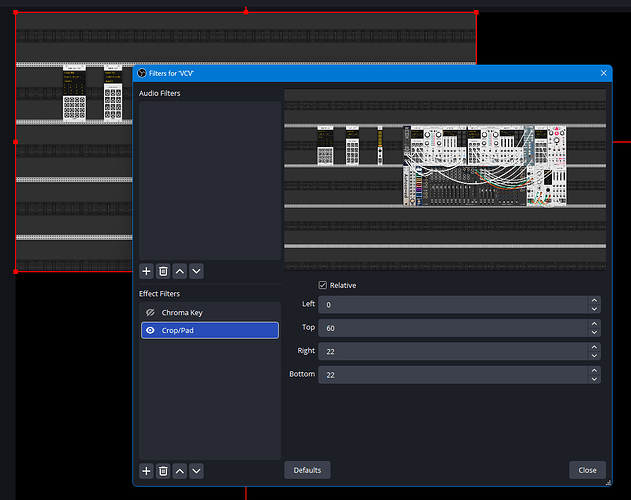The image size is (631, 500).
Task: Delete the selected effect filter
Action: [163, 470]
